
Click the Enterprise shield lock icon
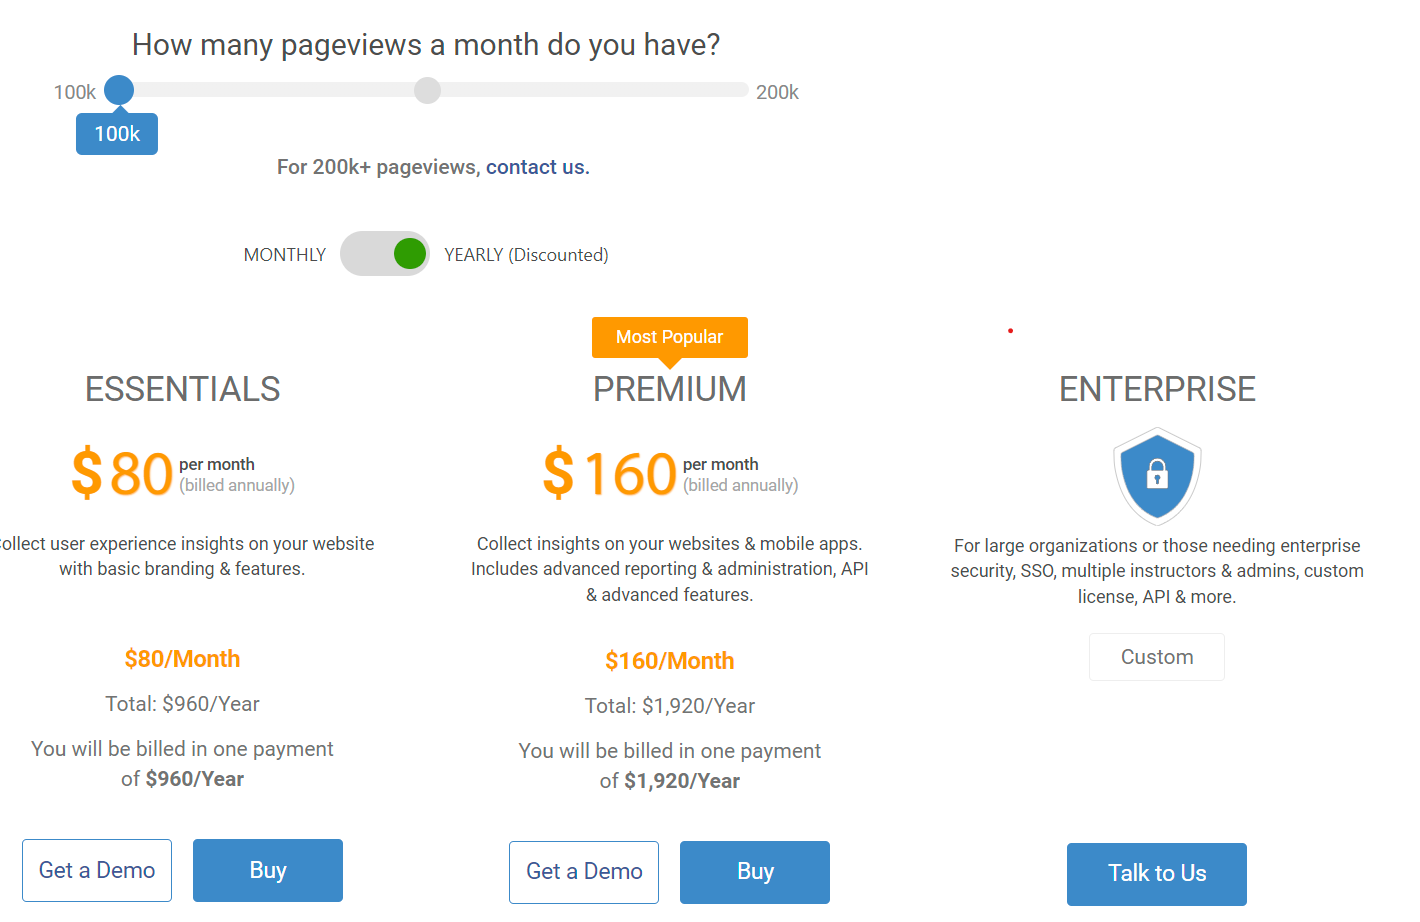pos(1157,476)
